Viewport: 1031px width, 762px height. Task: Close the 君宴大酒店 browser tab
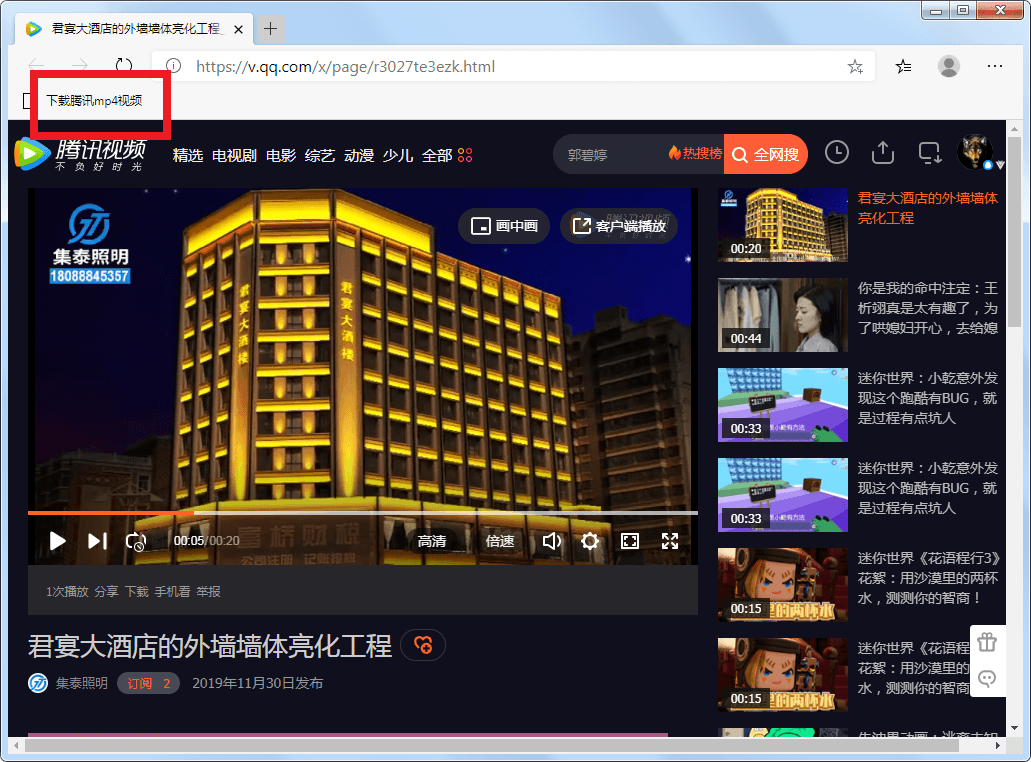pos(239,29)
